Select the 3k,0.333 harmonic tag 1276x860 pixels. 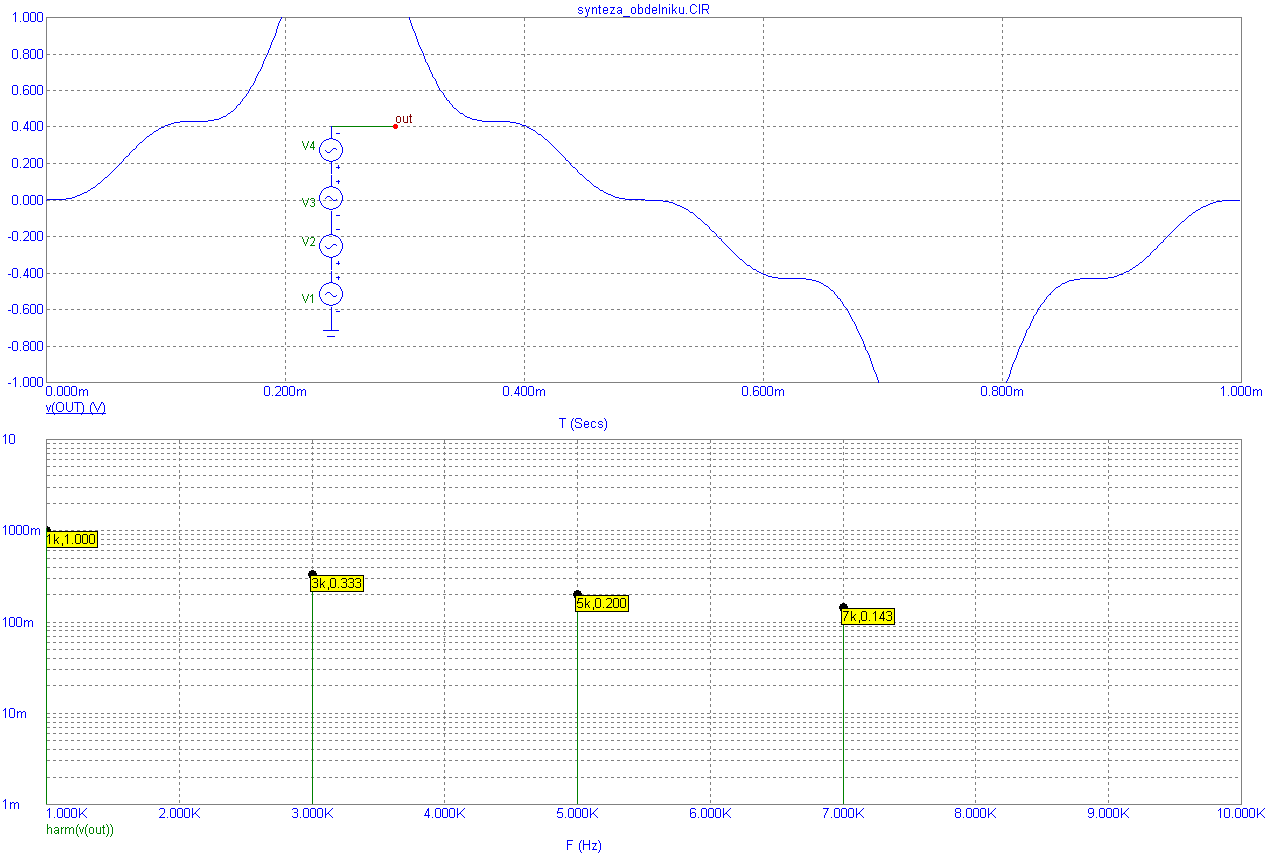coord(337,583)
